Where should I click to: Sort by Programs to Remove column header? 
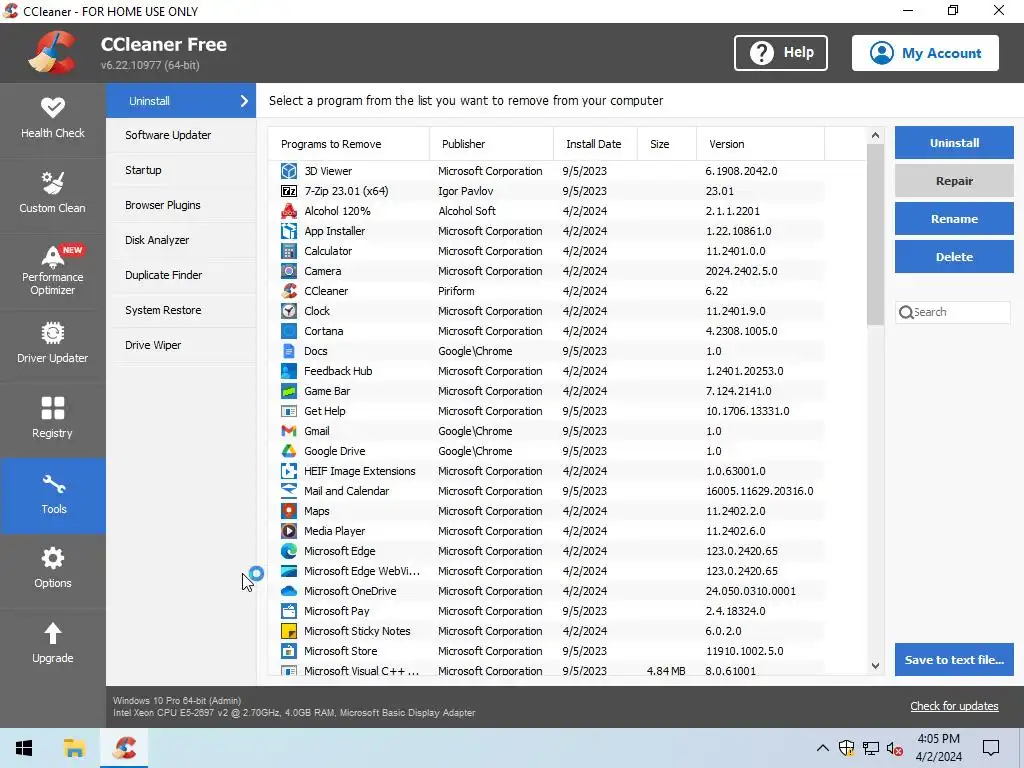(x=349, y=144)
